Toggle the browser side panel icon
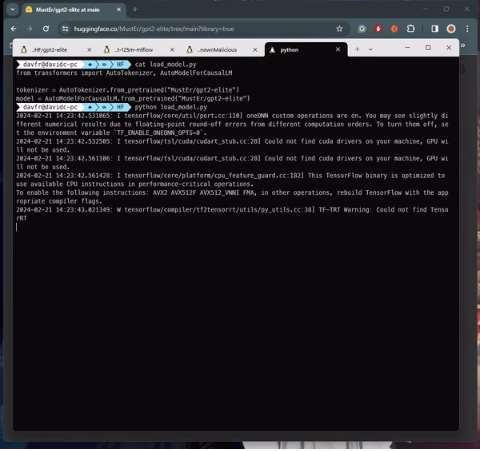The height and width of the screenshot is (451, 480). pyautogui.click(x=435, y=29)
